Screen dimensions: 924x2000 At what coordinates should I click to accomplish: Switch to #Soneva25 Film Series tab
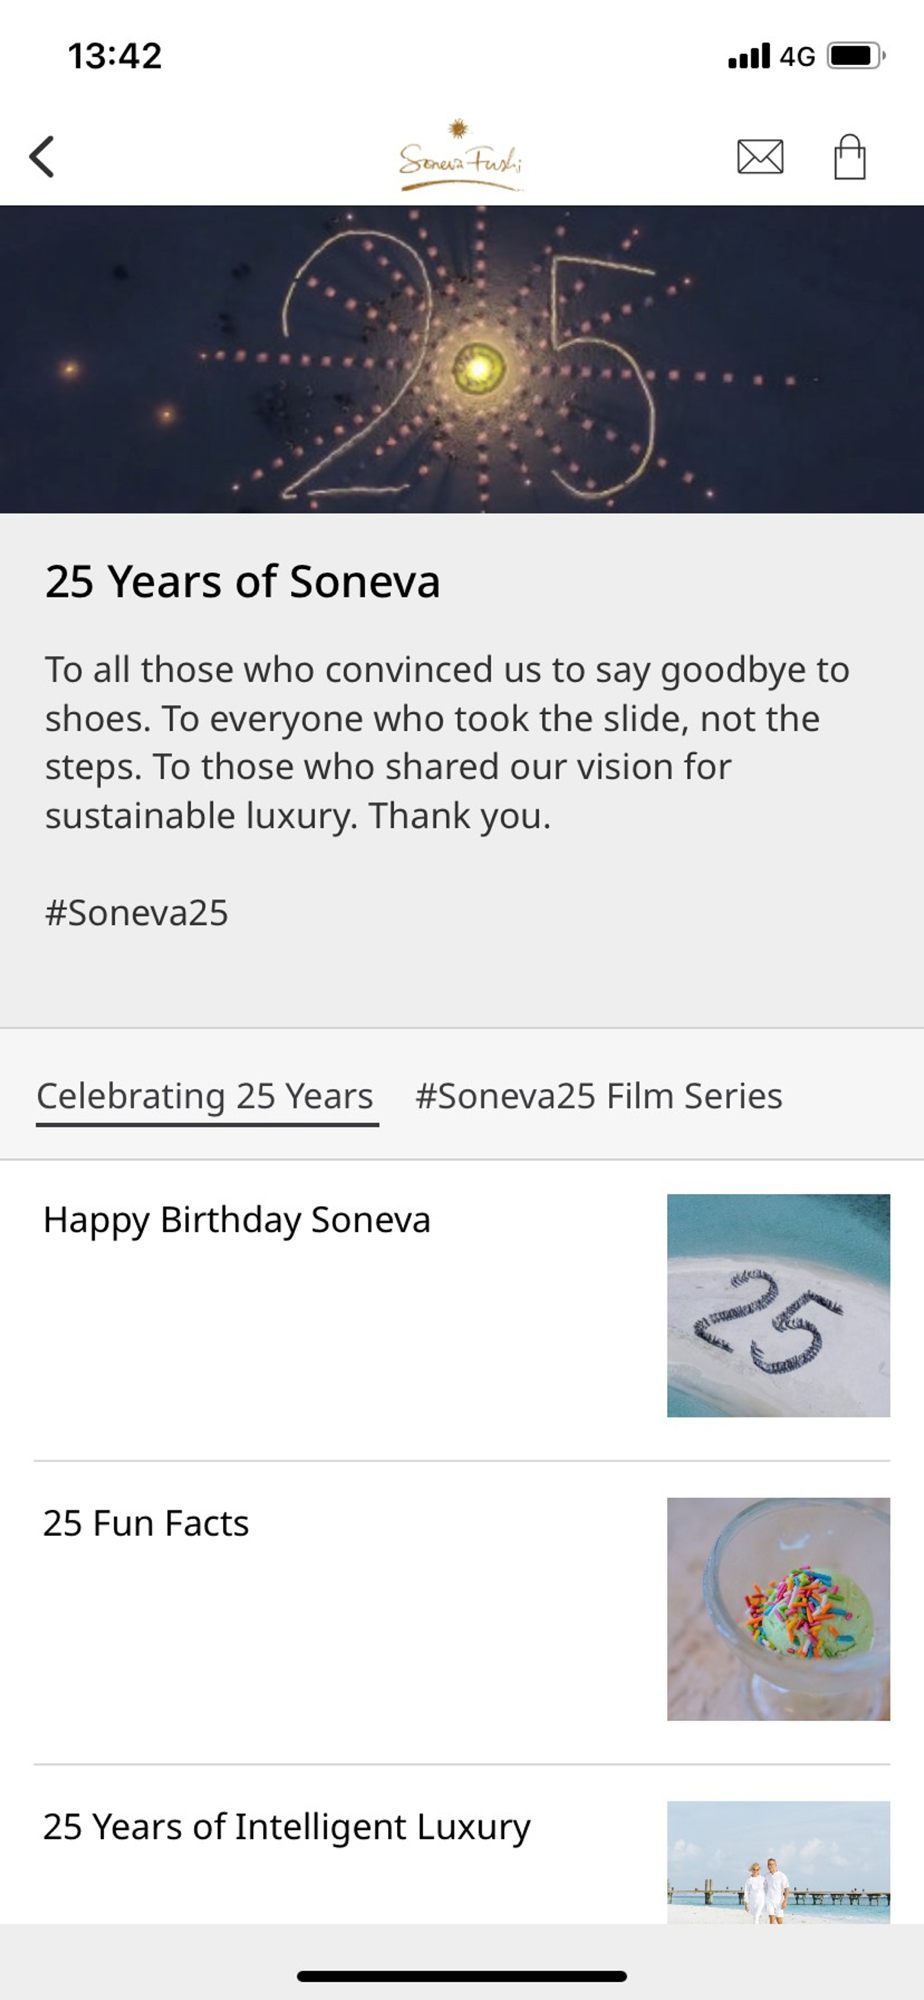598,1096
